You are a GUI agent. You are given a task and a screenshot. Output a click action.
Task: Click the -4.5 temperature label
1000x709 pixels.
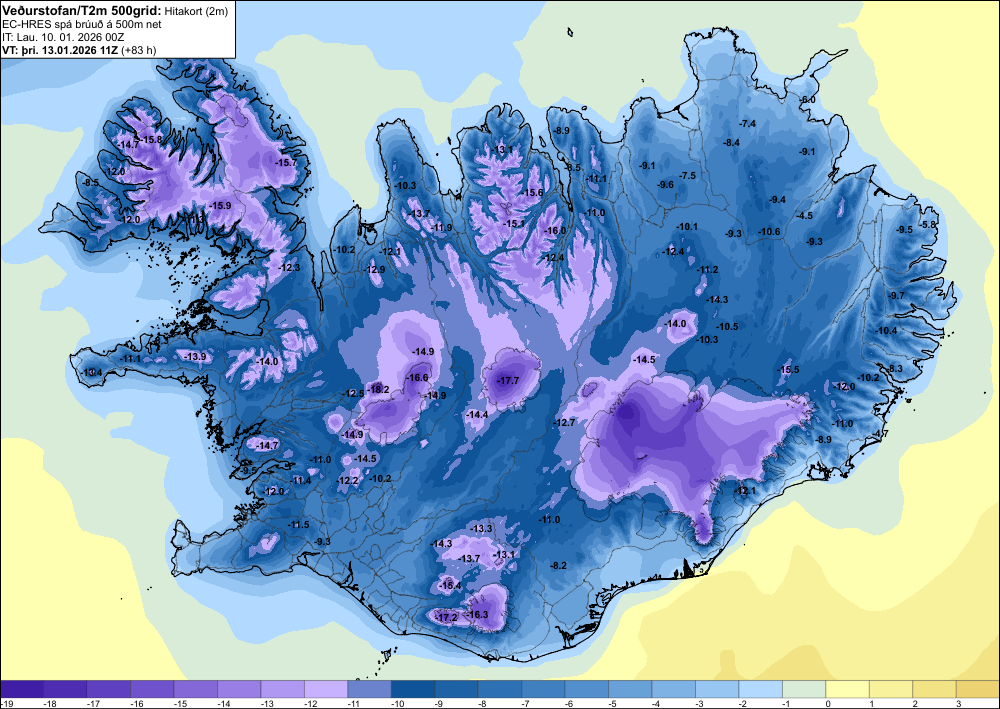click(x=805, y=216)
